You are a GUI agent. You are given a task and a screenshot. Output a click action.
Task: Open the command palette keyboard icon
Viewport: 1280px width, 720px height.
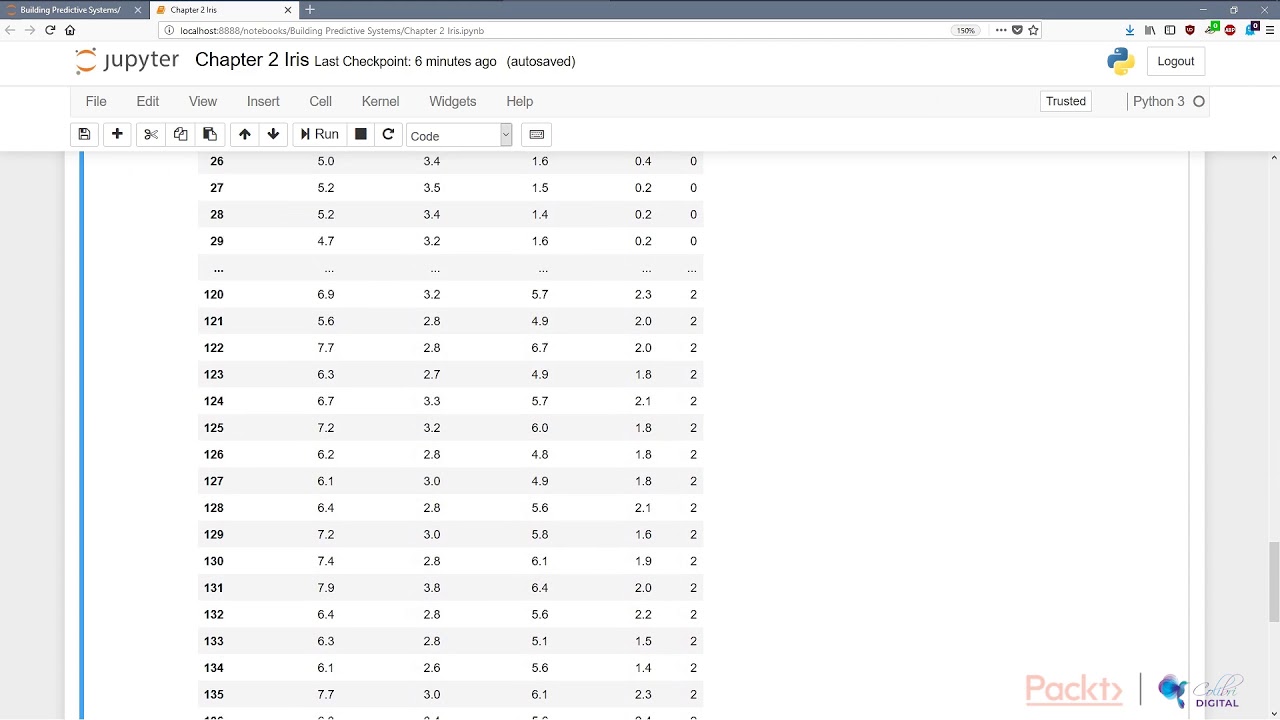tap(537, 134)
